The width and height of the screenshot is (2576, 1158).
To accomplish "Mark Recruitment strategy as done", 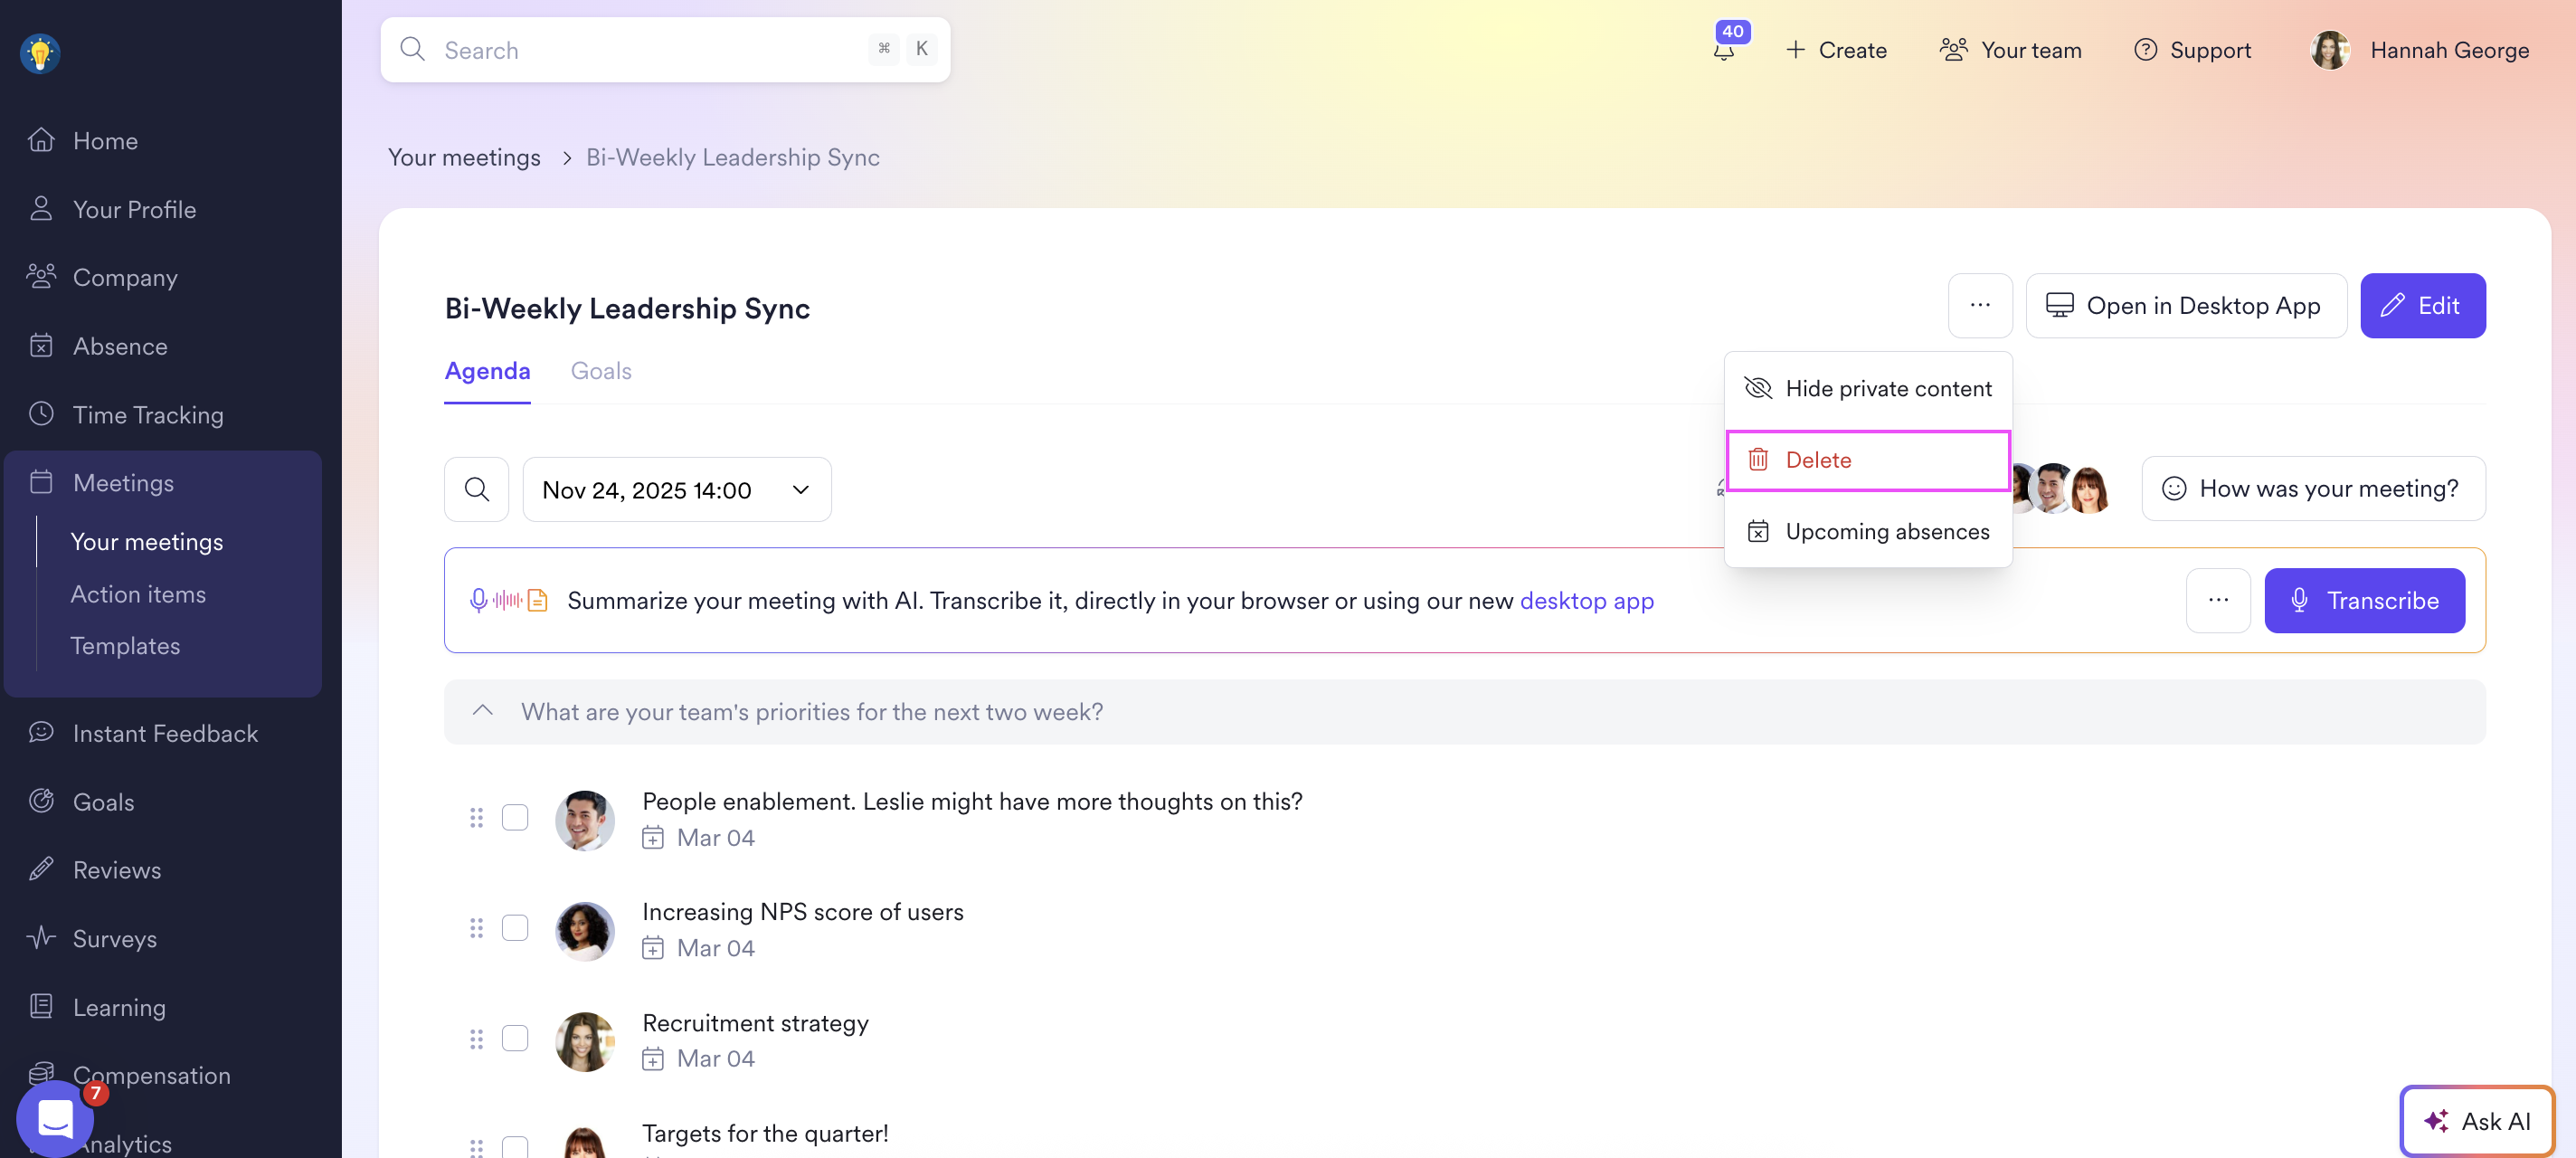I will click(515, 1038).
